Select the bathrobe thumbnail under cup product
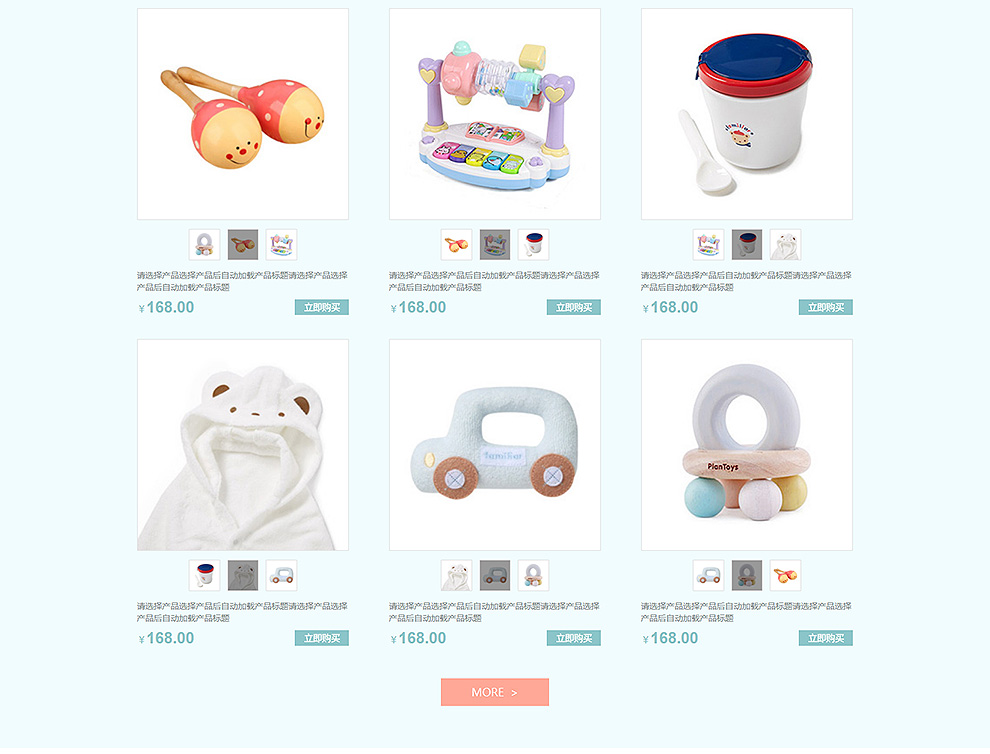The width and height of the screenshot is (990, 754). 785,244
